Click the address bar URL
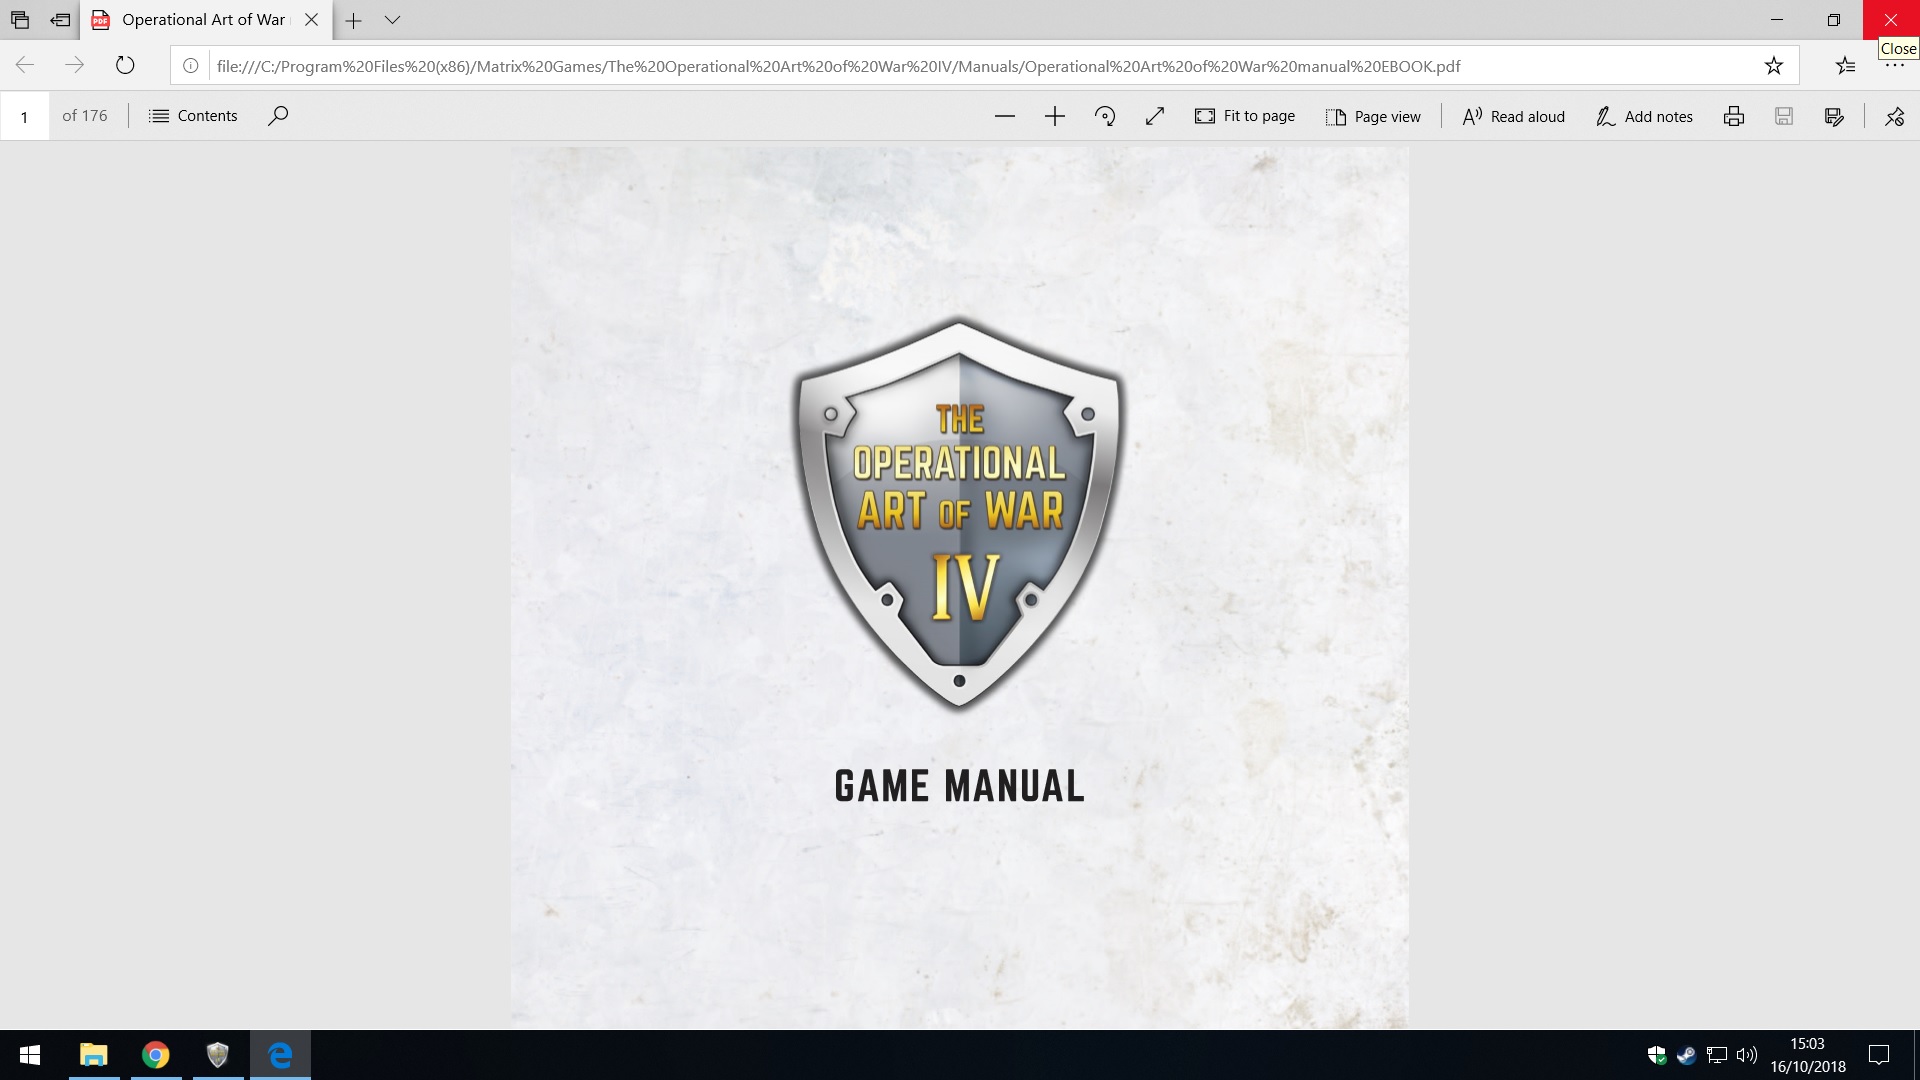 coord(838,66)
